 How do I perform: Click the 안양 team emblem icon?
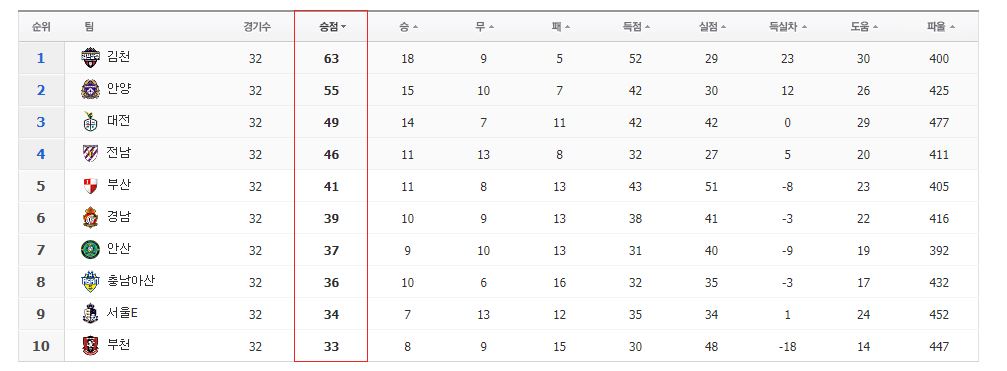coord(91,89)
